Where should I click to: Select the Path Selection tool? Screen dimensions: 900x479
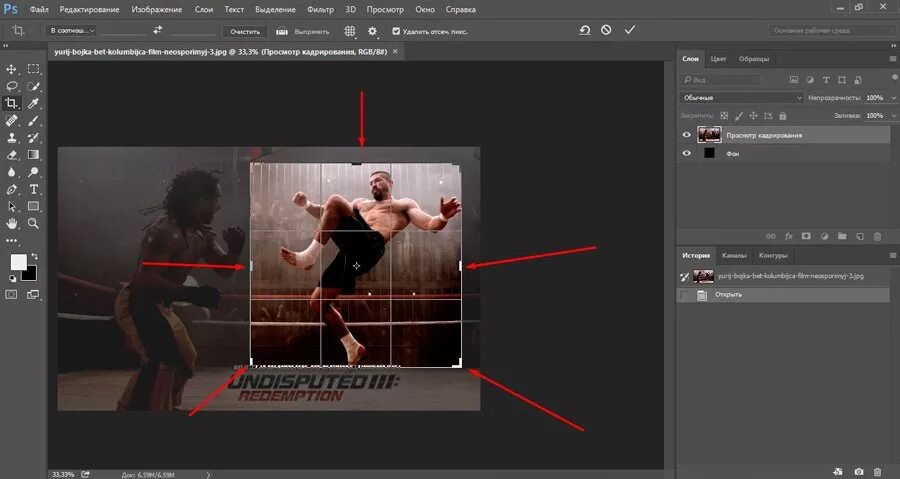[11, 207]
